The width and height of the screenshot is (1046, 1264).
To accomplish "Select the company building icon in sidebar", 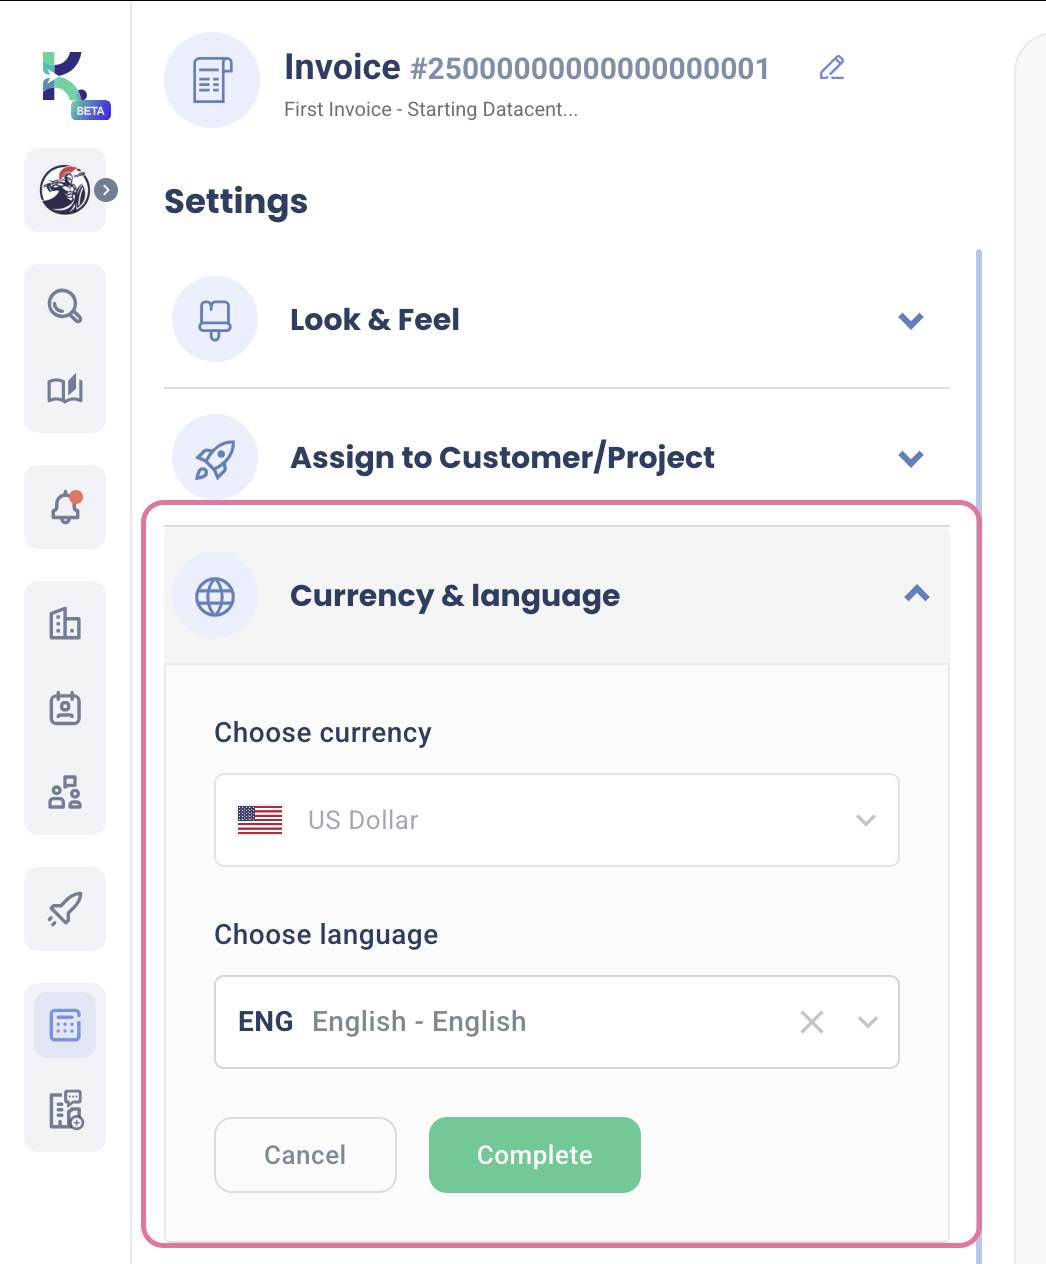I will pos(64,623).
